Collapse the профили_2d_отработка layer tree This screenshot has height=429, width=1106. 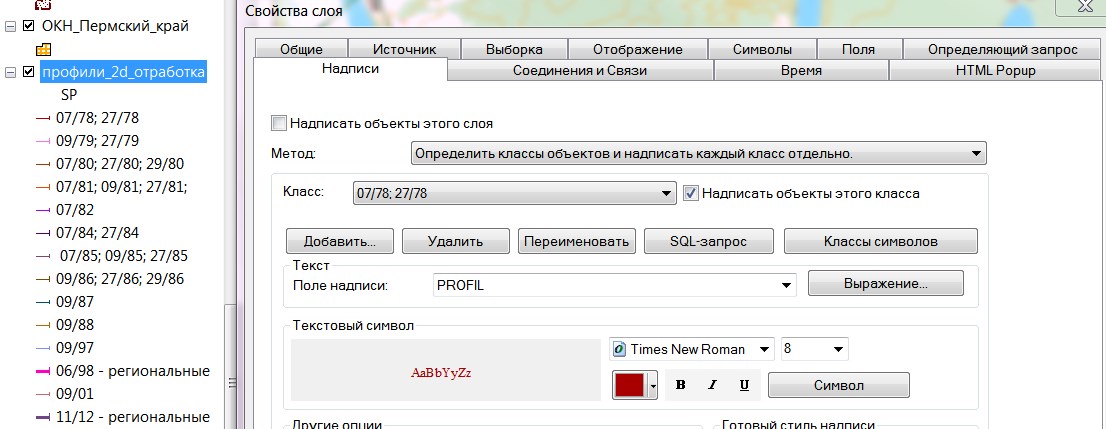(x=10, y=72)
